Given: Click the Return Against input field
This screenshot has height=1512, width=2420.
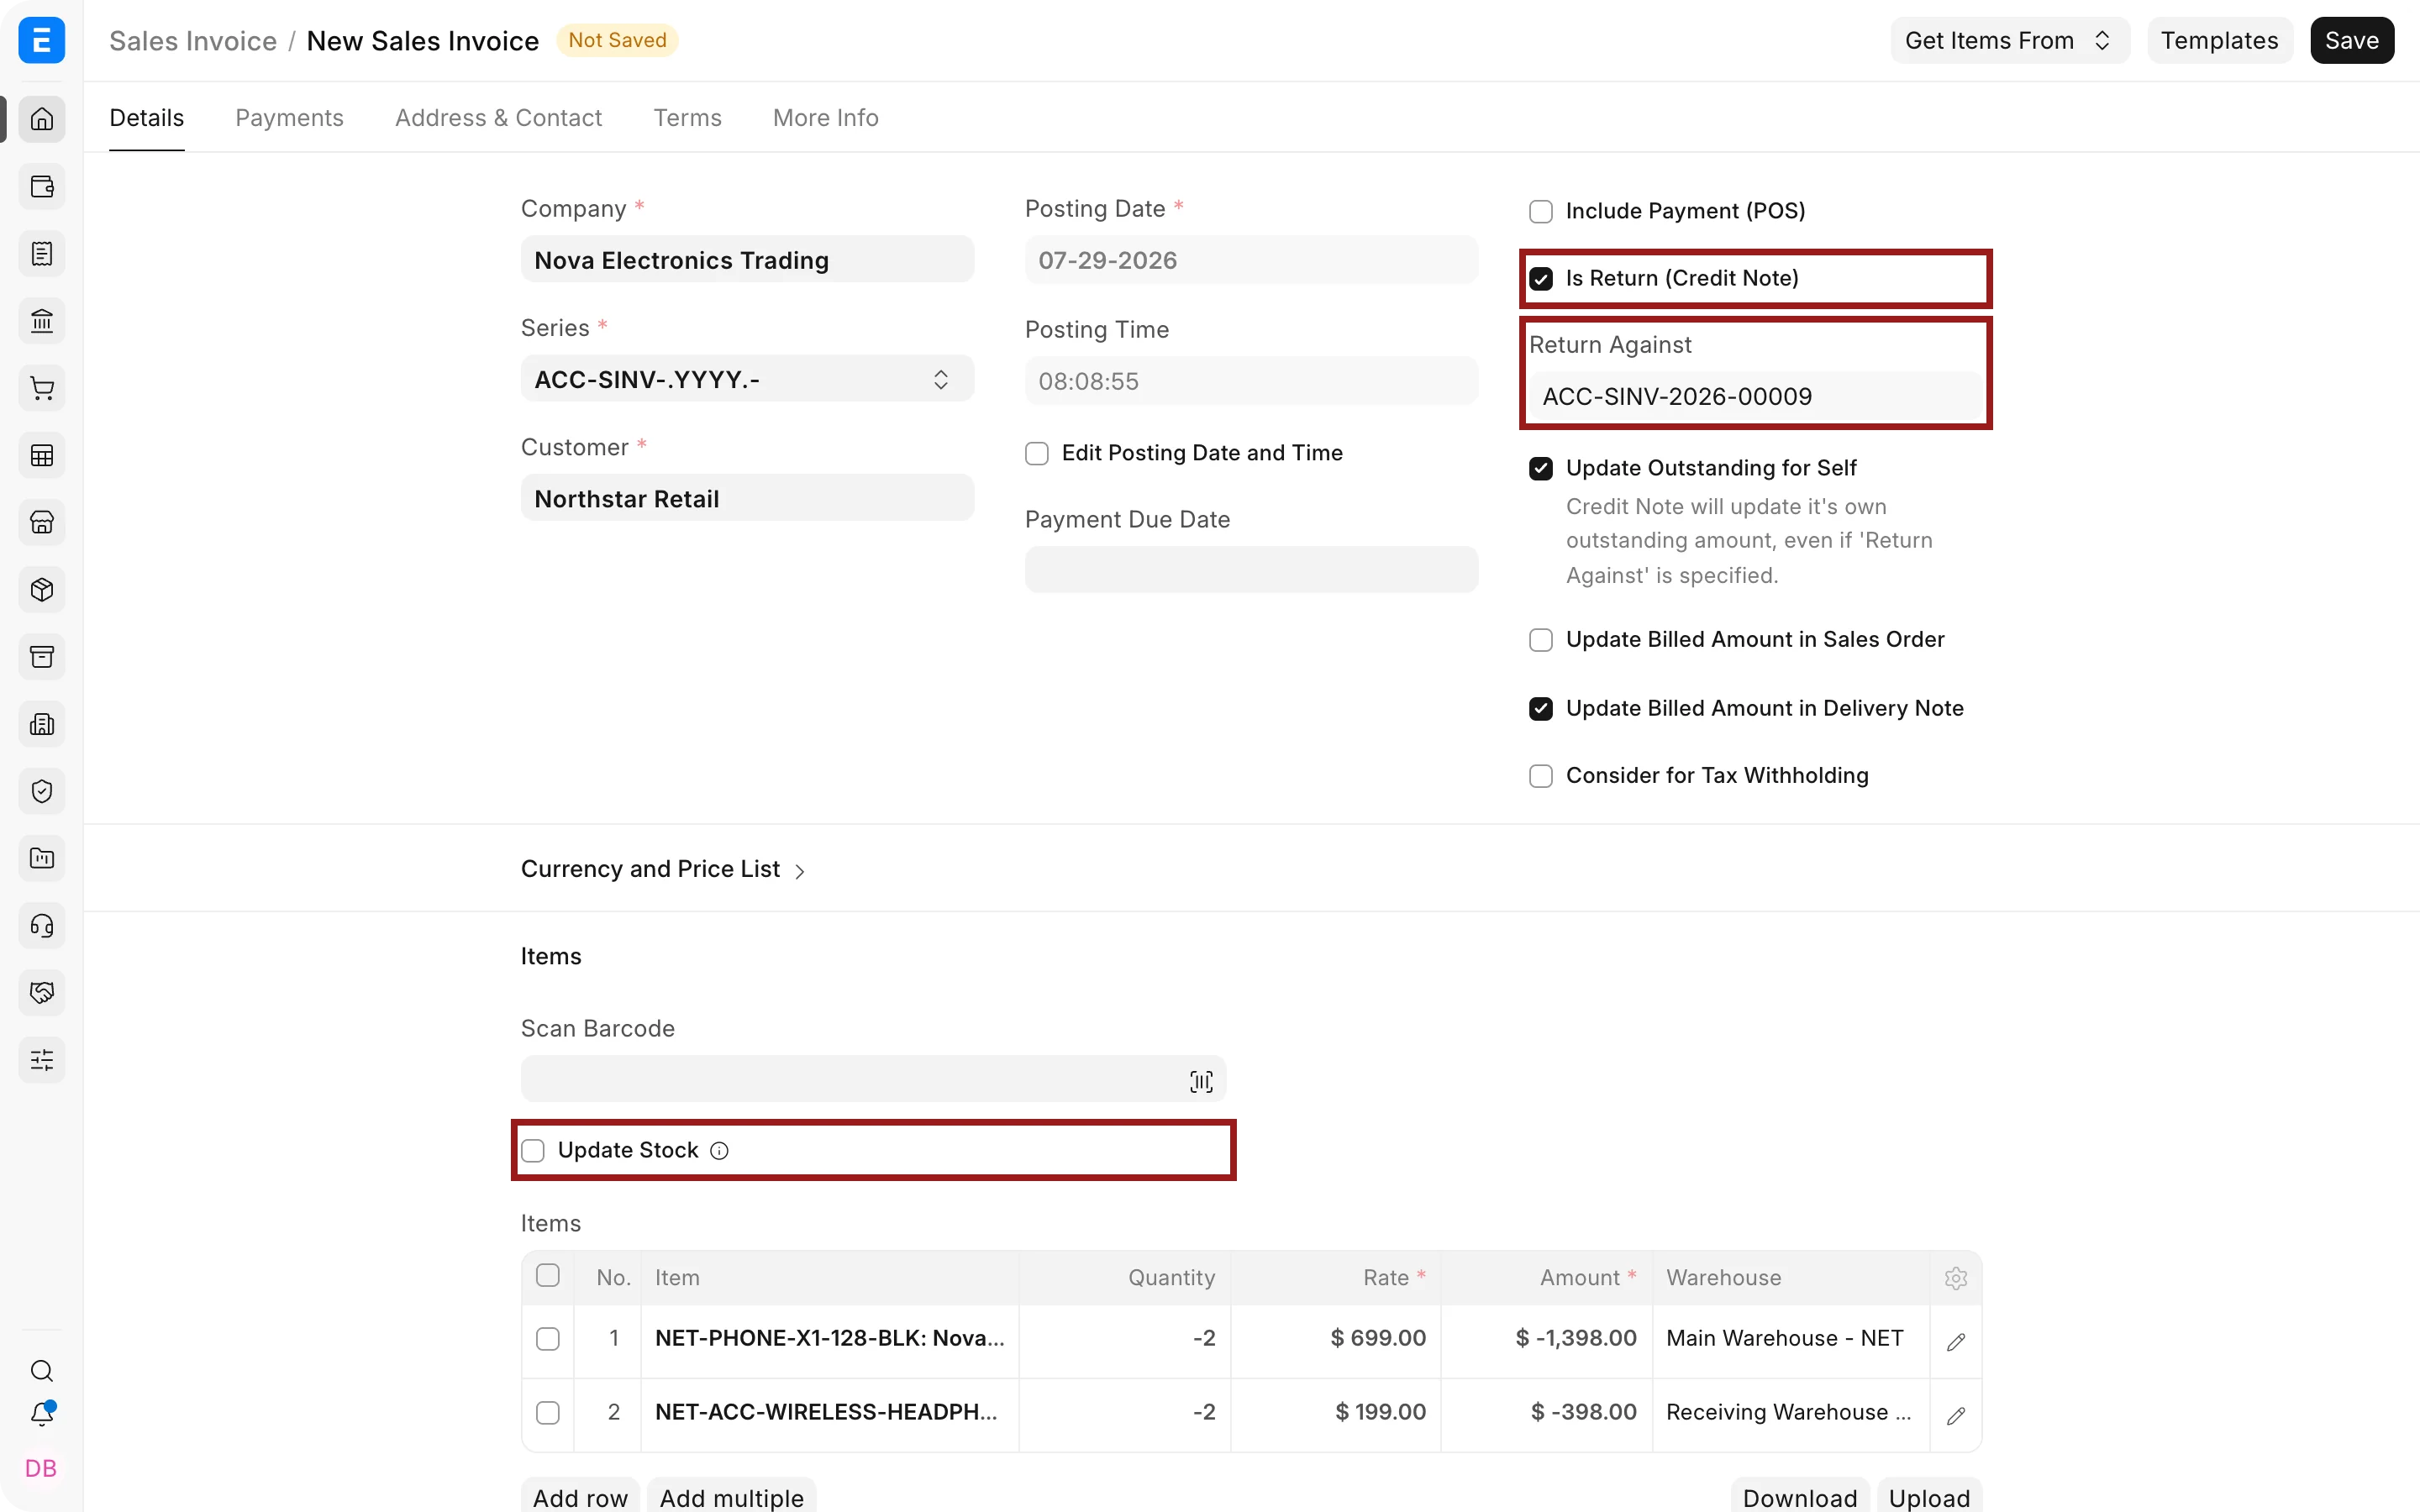Looking at the screenshot, I should 1755,396.
